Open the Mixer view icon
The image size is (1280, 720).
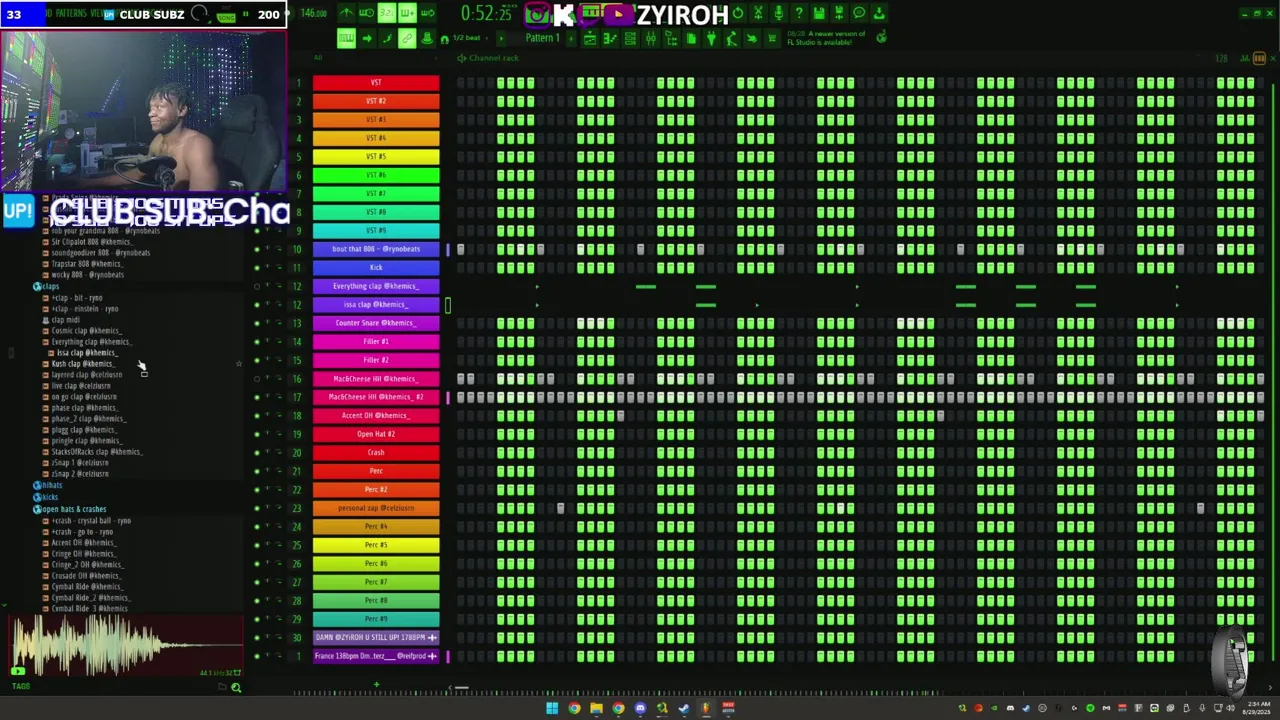651,38
